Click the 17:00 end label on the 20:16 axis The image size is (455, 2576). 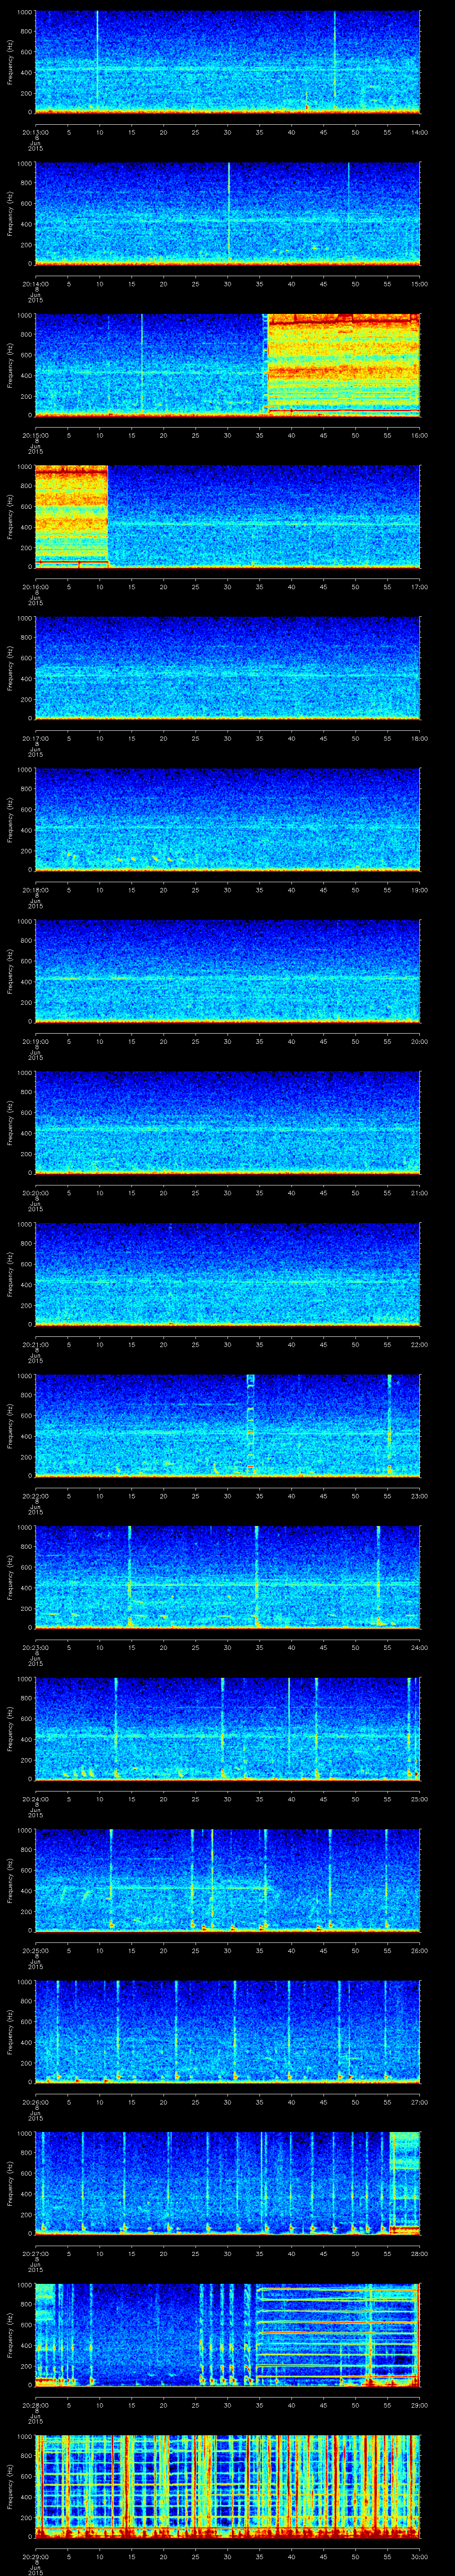click(419, 586)
